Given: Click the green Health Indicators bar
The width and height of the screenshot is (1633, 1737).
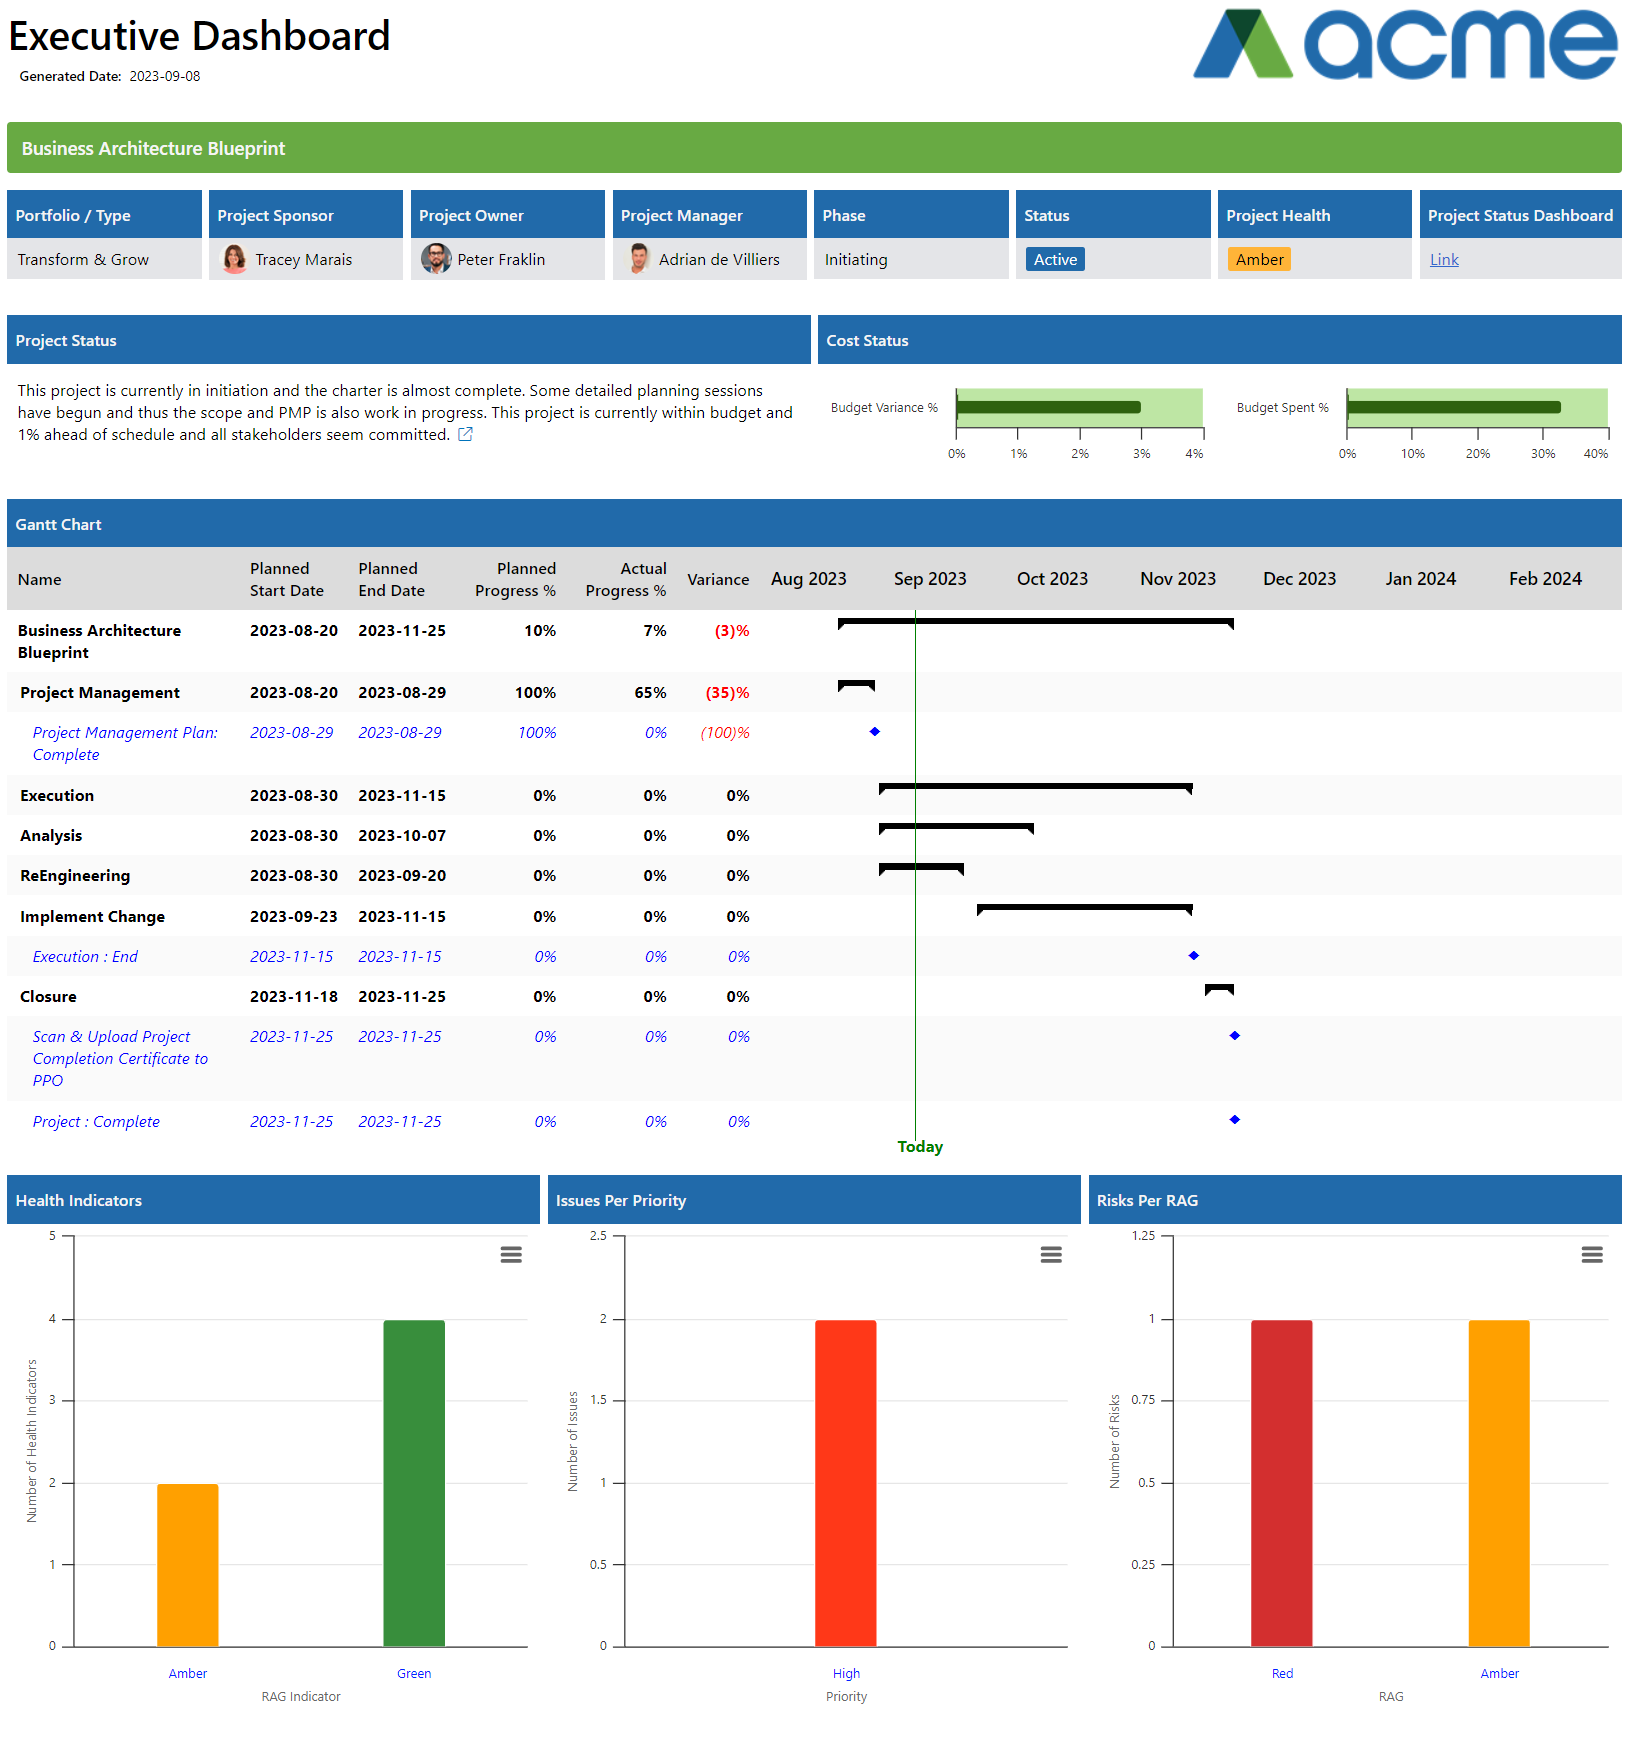Looking at the screenshot, I should (414, 1482).
